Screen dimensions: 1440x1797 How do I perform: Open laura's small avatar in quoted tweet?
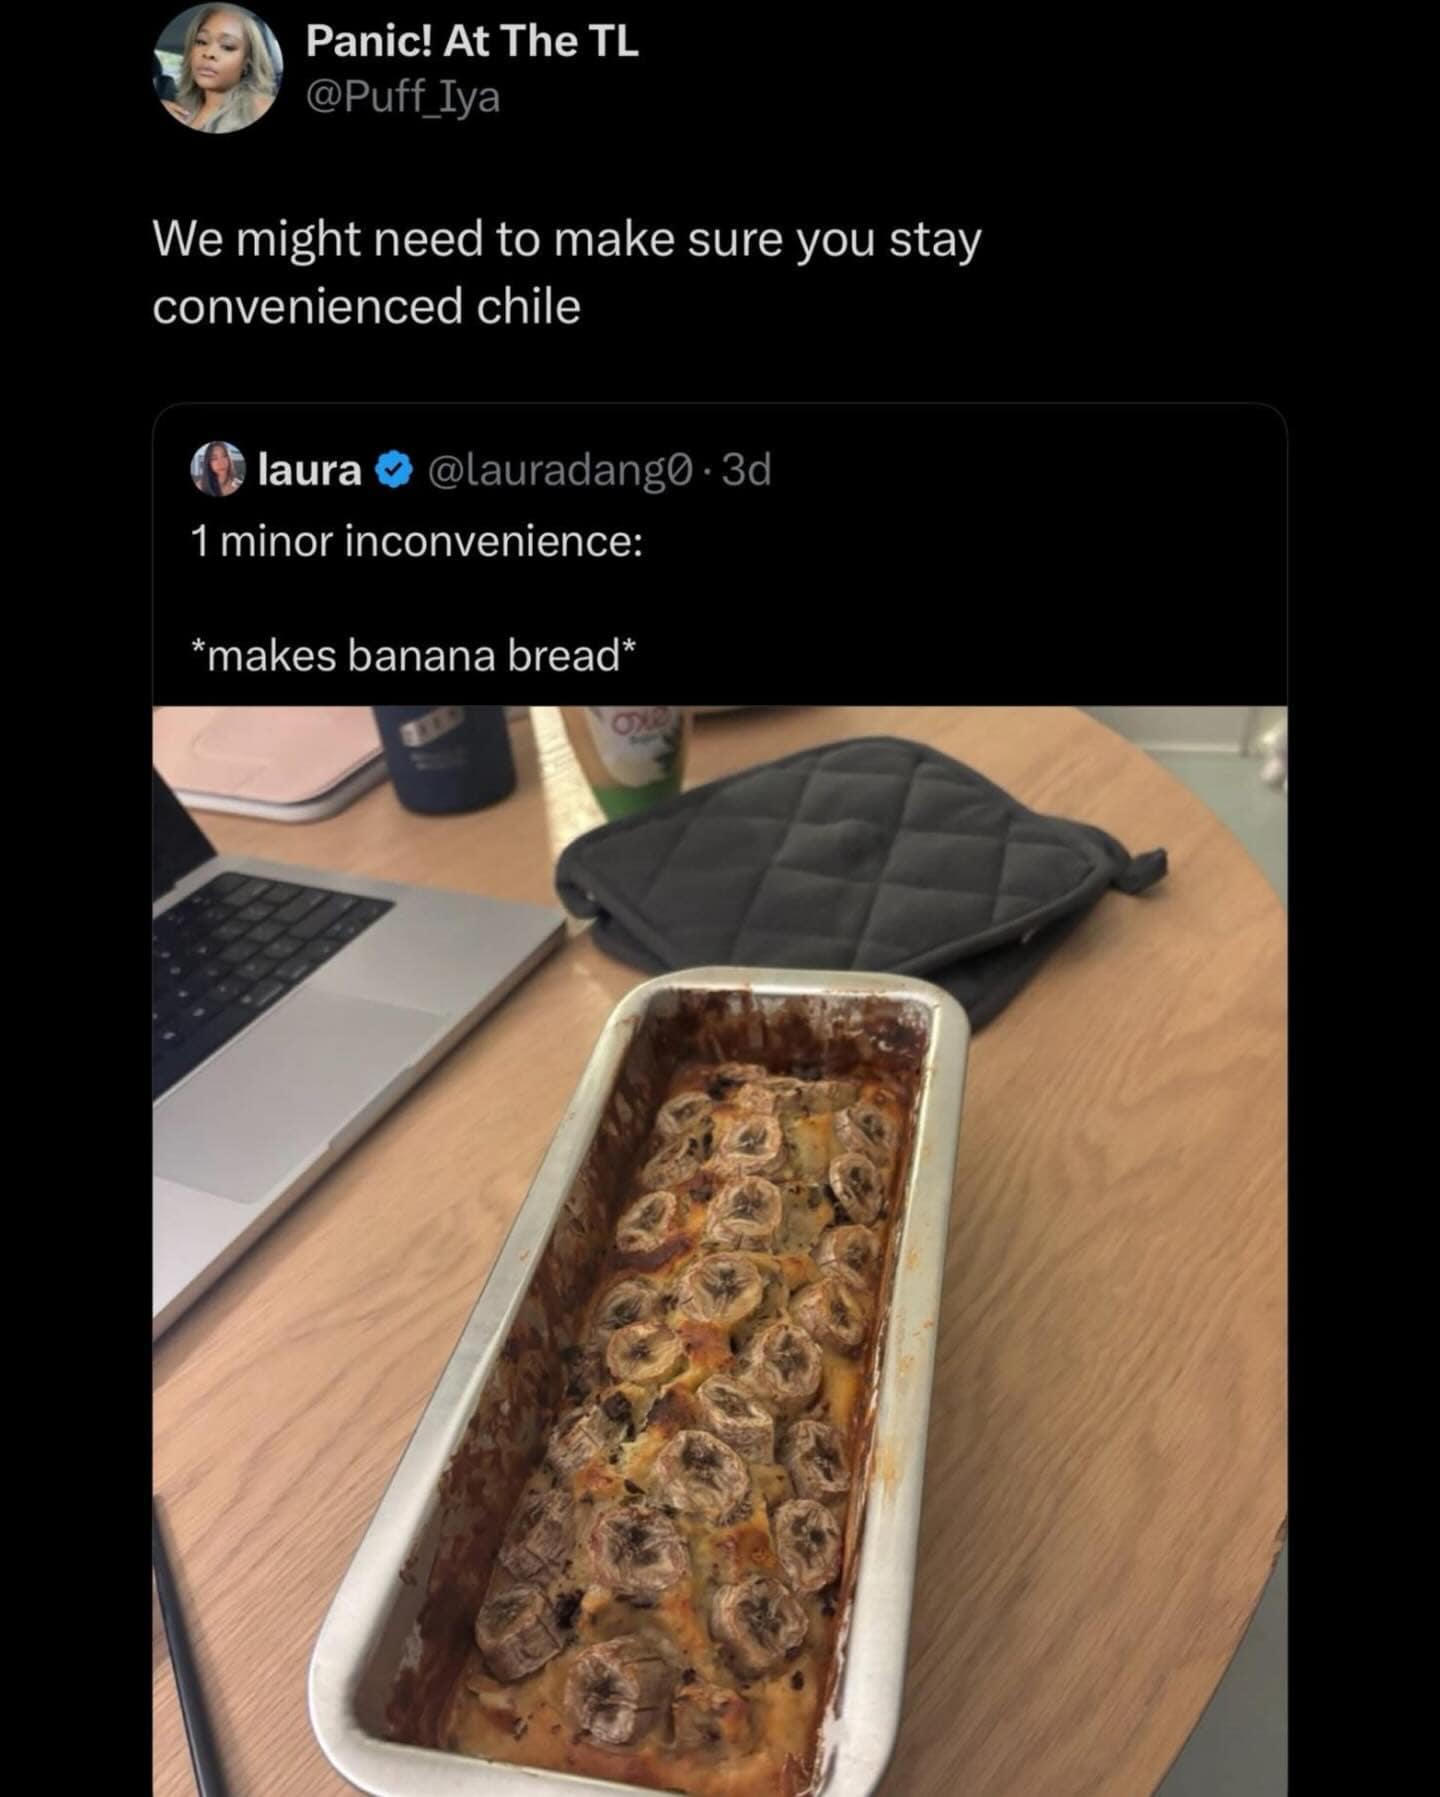(217, 469)
